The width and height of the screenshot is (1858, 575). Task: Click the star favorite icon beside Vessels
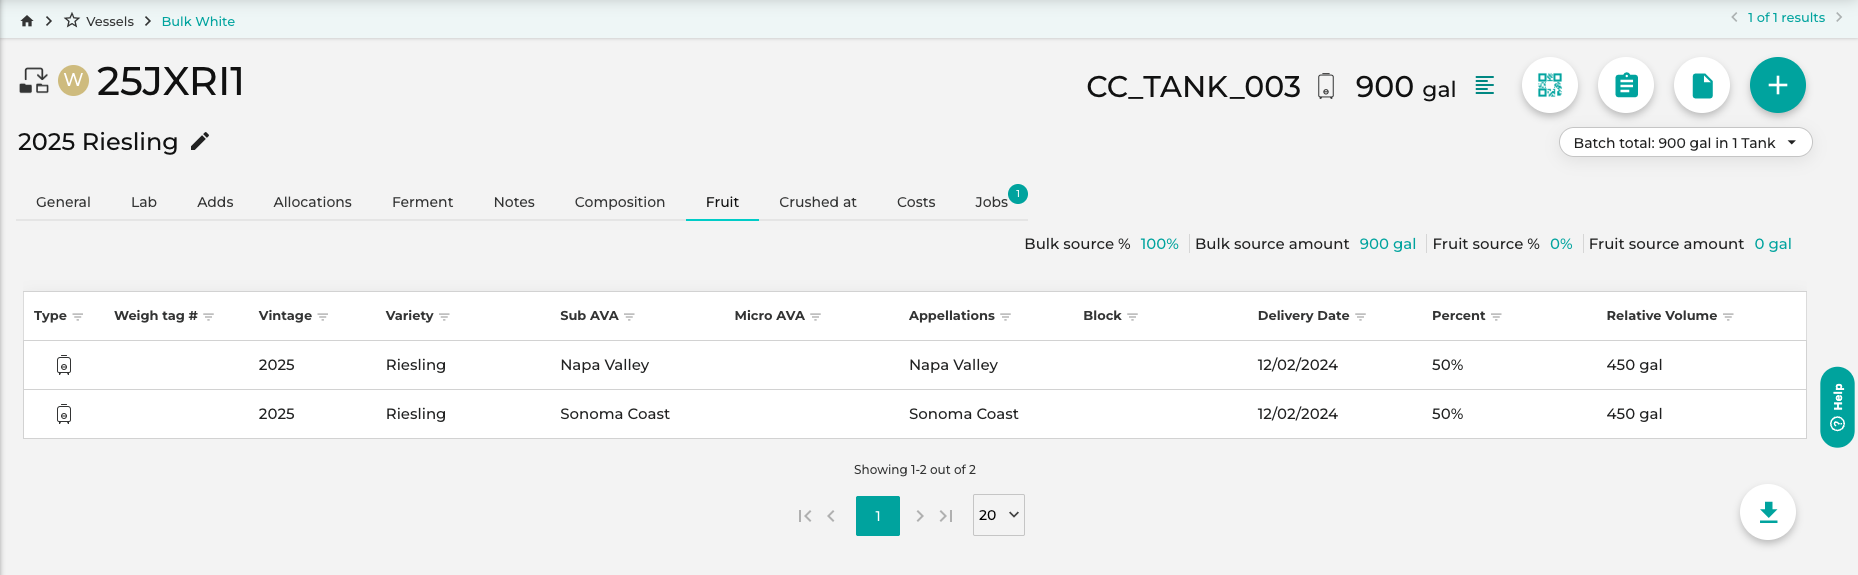point(72,20)
